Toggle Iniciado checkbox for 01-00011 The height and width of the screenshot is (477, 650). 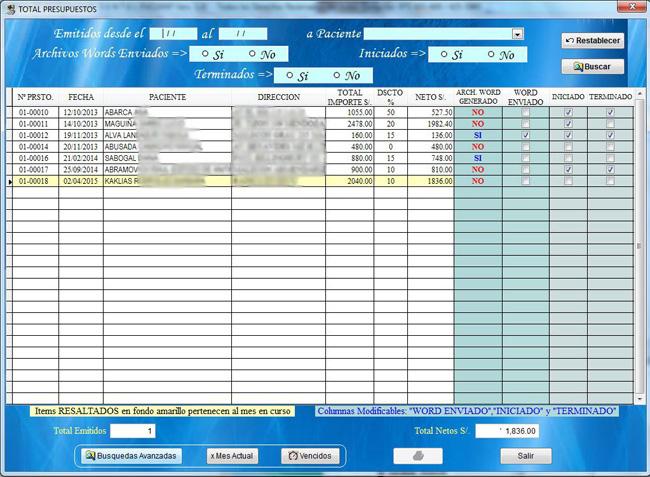(568, 124)
